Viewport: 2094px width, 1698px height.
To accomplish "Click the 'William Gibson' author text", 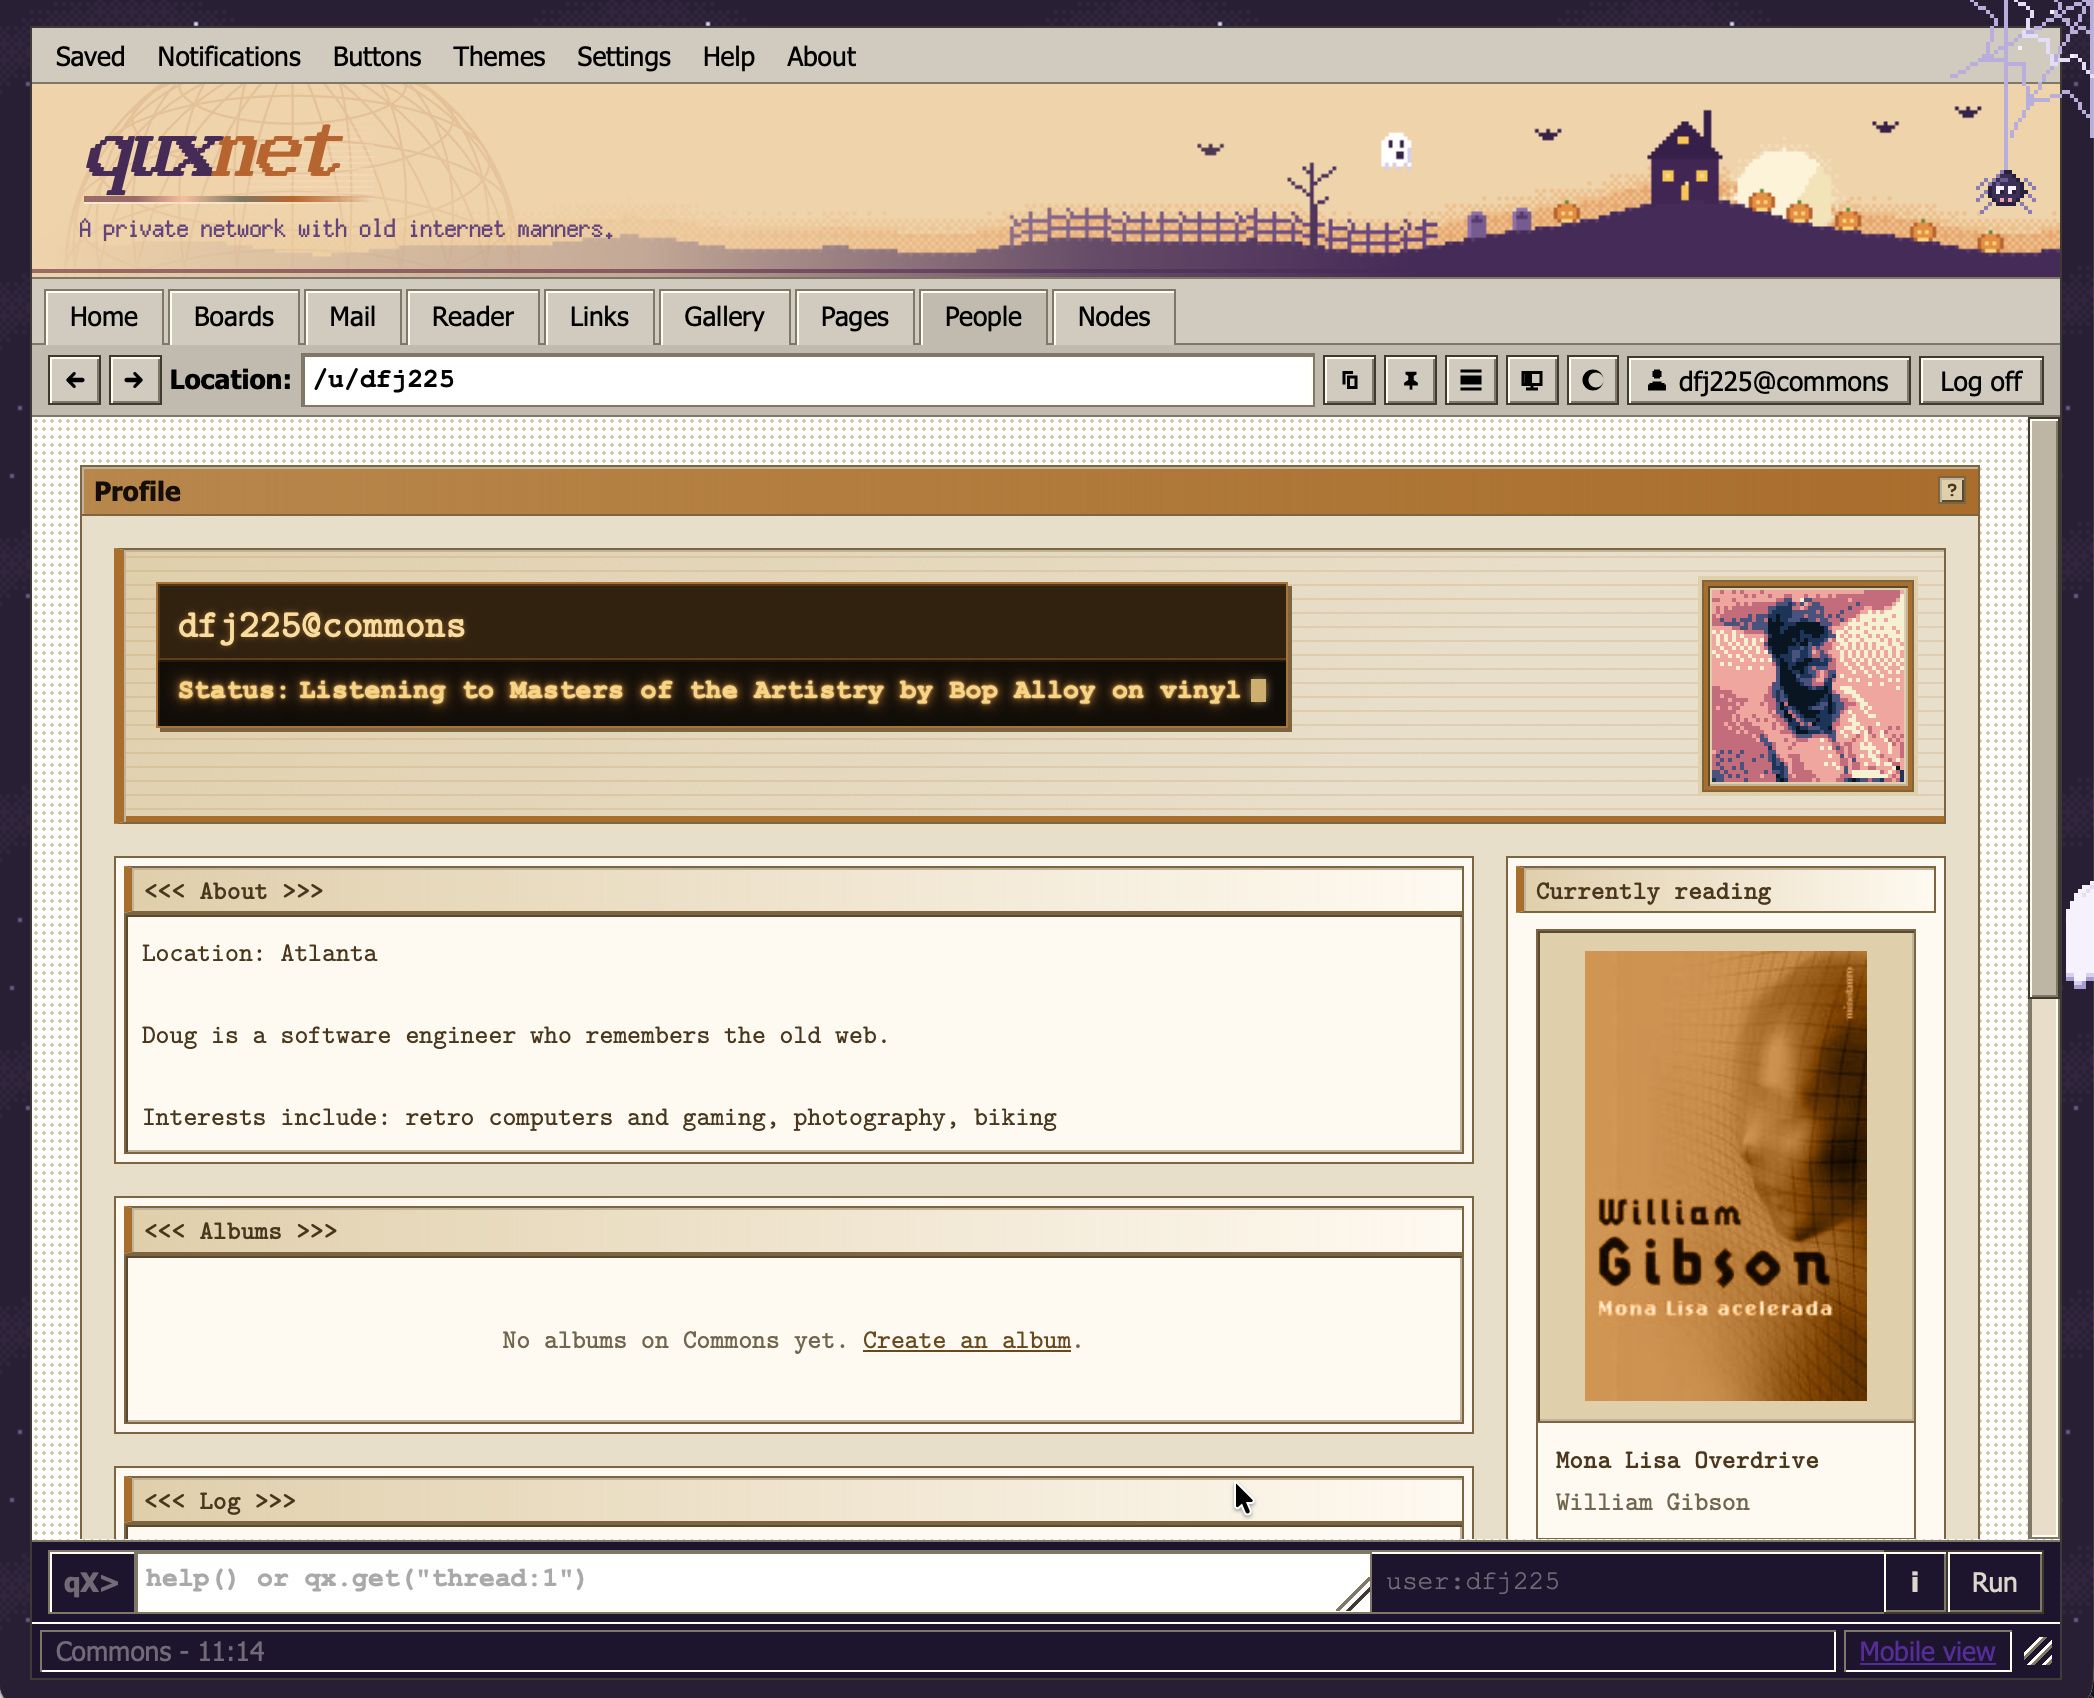I will pyautogui.click(x=1652, y=1502).
